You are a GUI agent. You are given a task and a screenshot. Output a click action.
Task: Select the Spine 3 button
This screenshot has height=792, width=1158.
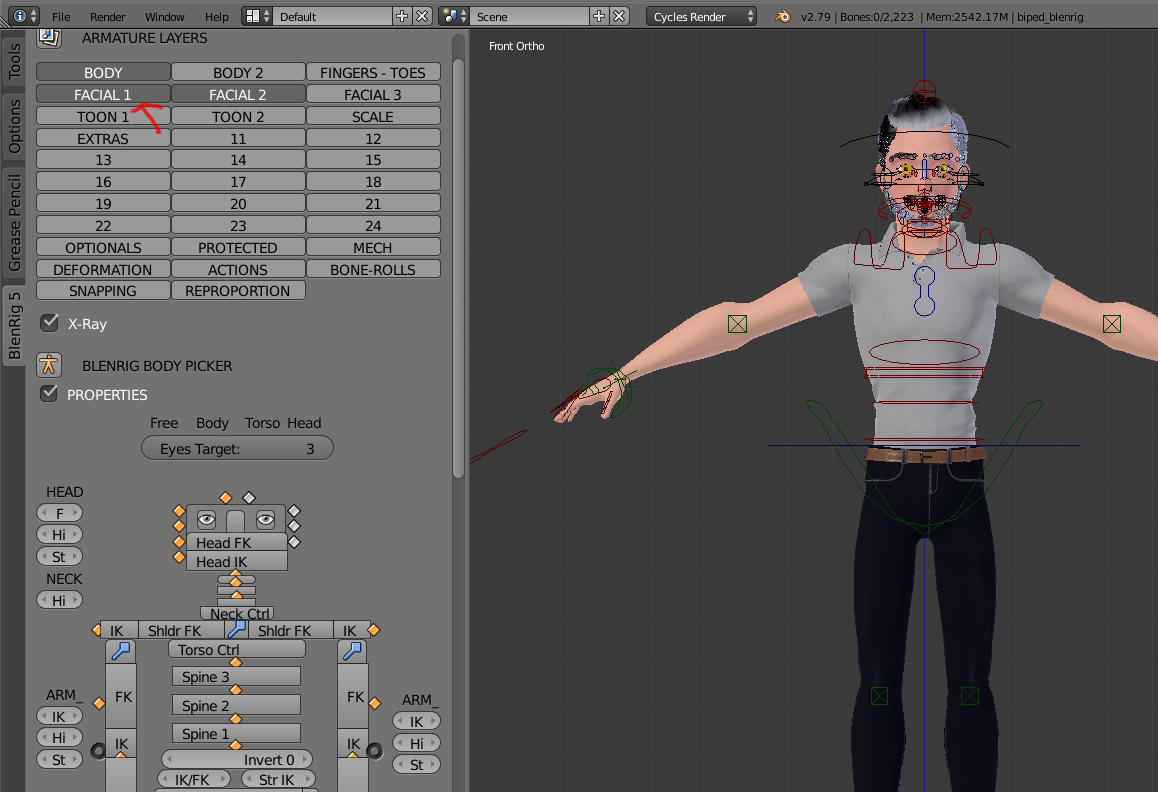[236, 676]
